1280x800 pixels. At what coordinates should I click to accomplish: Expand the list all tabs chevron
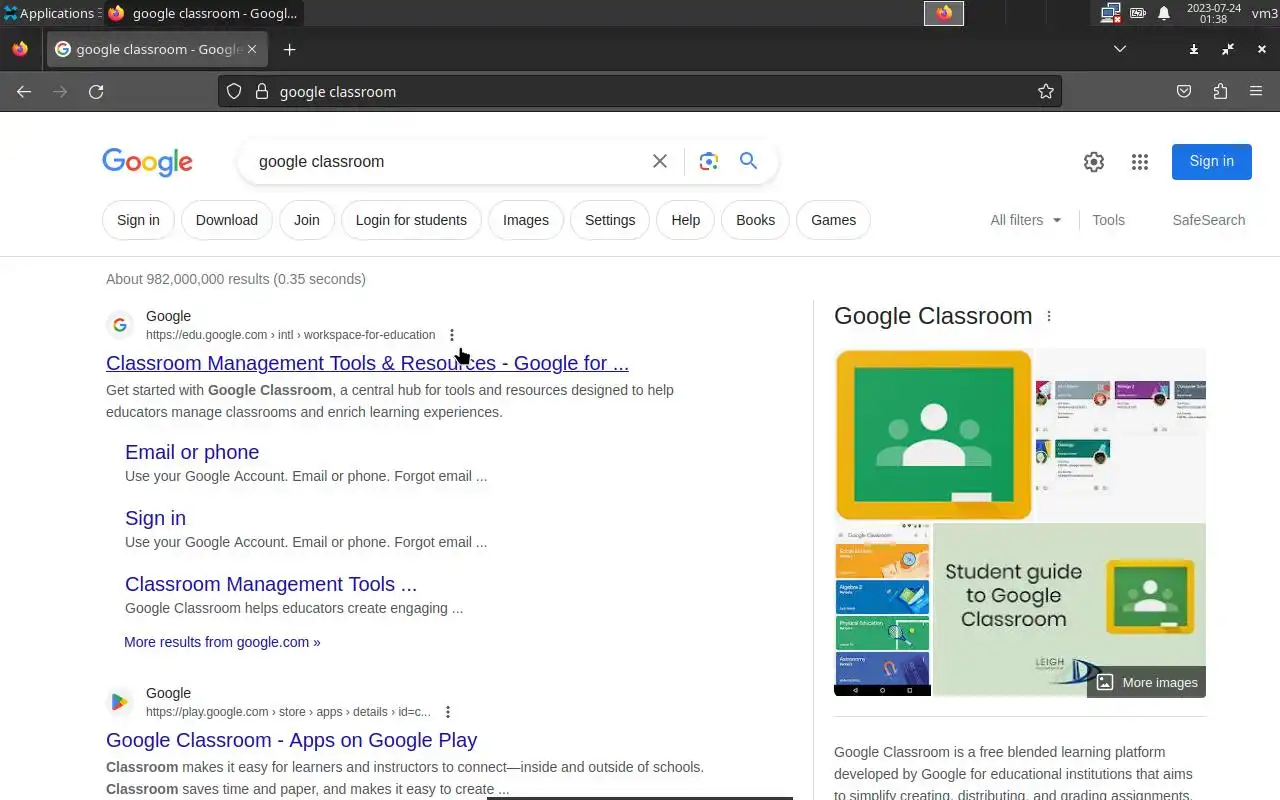point(1120,49)
